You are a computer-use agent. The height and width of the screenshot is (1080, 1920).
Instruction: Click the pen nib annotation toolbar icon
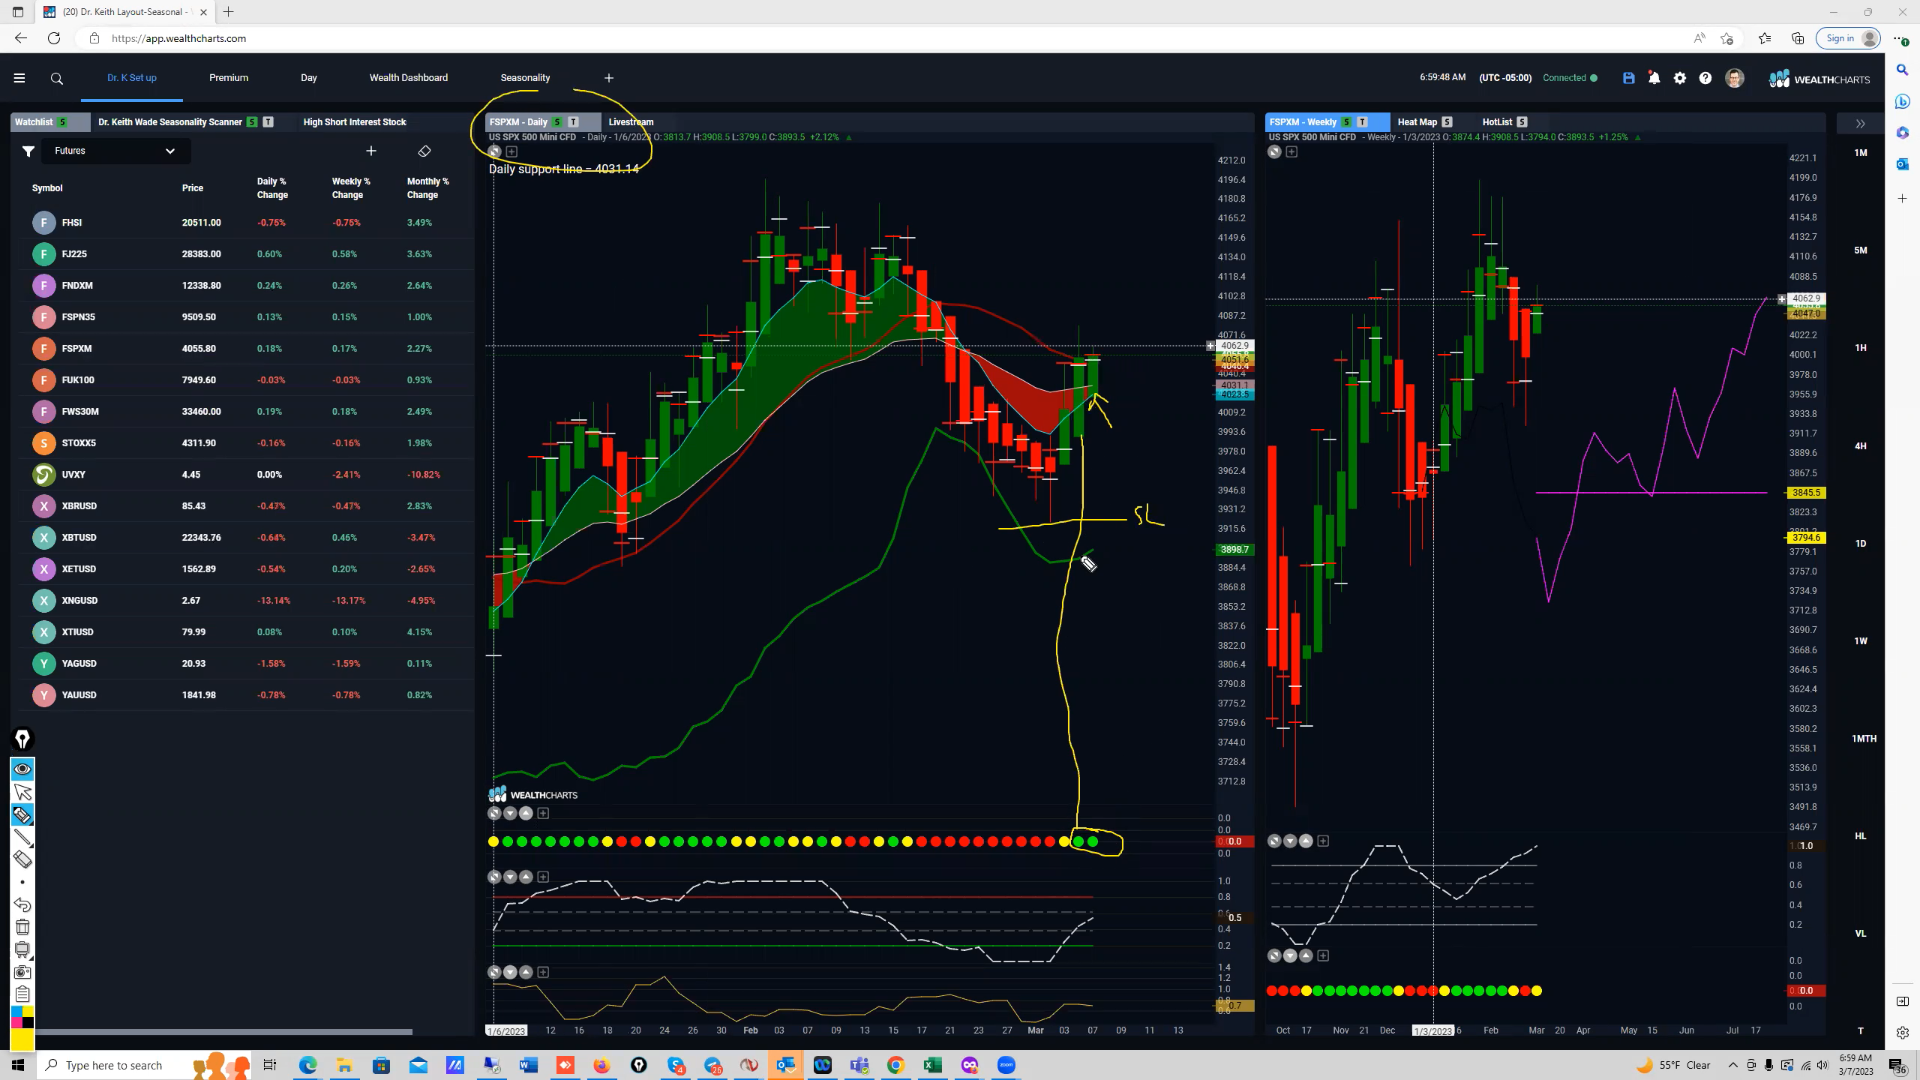(22, 740)
